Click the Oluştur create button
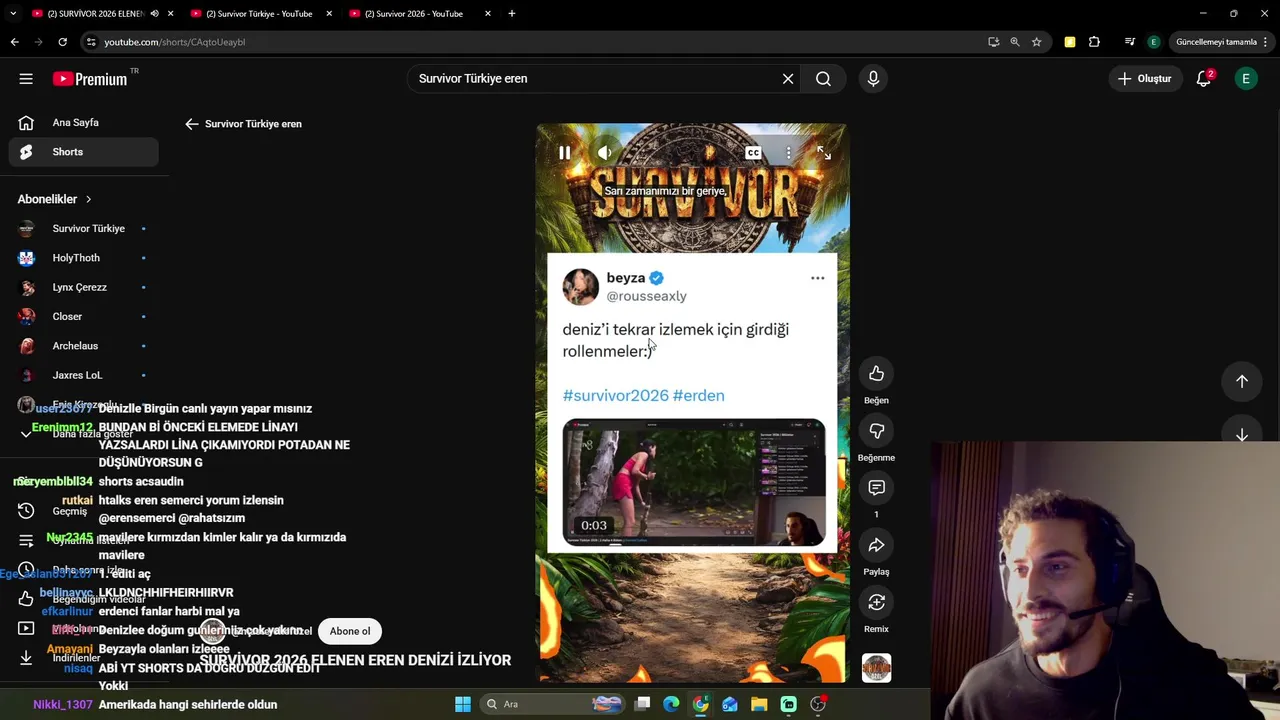The image size is (1280, 720). click(x=1145, y=79)
